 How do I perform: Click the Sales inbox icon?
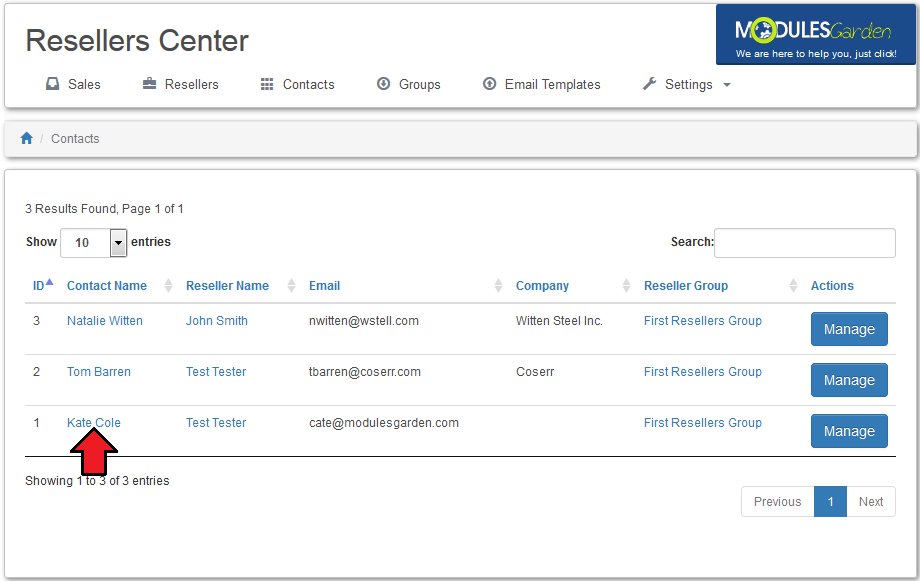[x=53, y=84]
